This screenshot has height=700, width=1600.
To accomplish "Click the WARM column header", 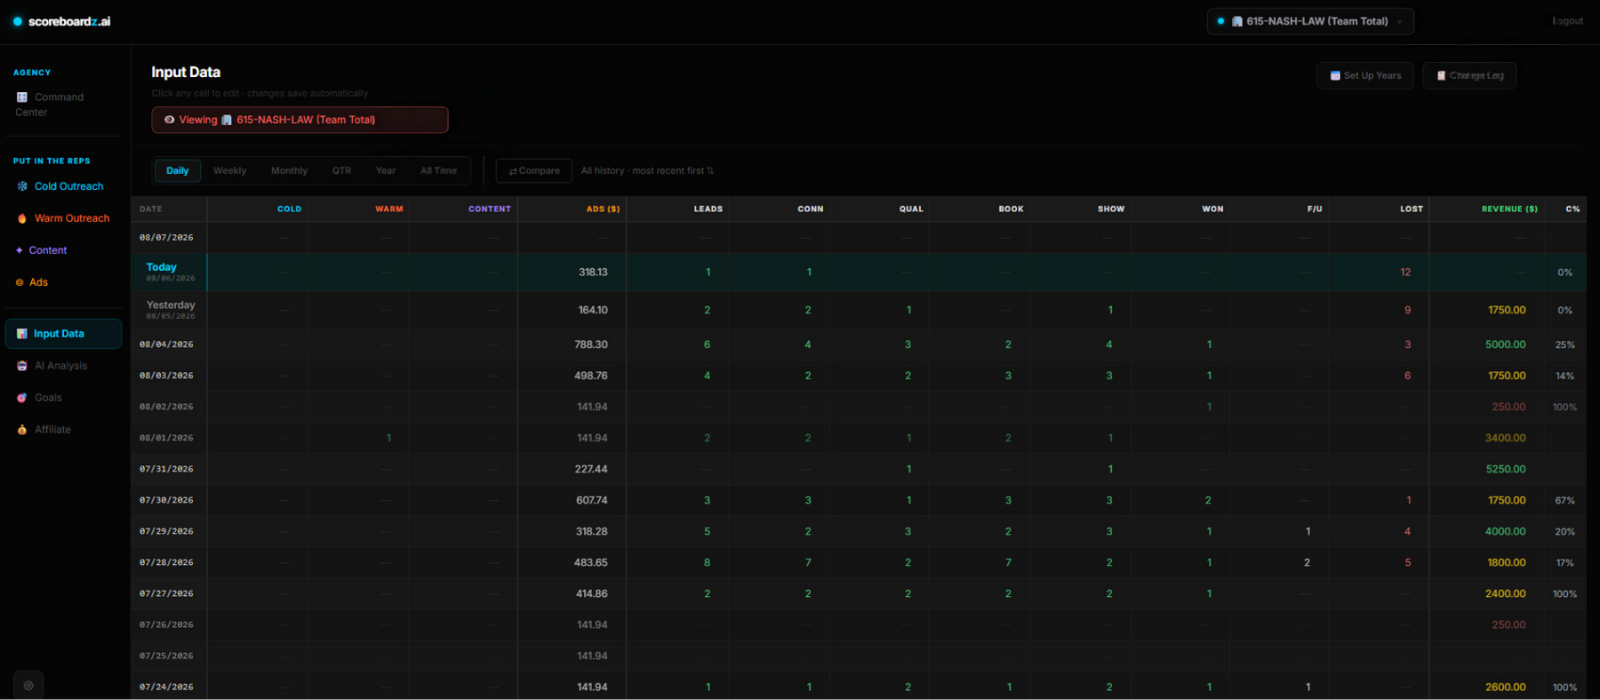I will click(389, 209).
